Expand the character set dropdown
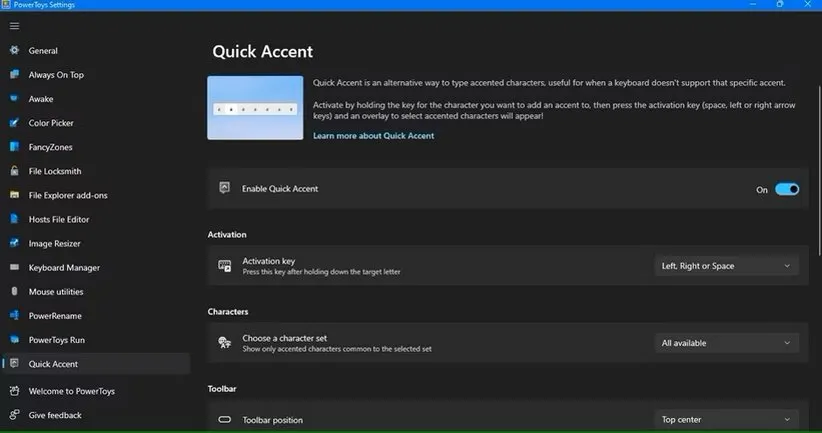Image resolution: width=822 pixels, height=433 pixels. [727, 343]
